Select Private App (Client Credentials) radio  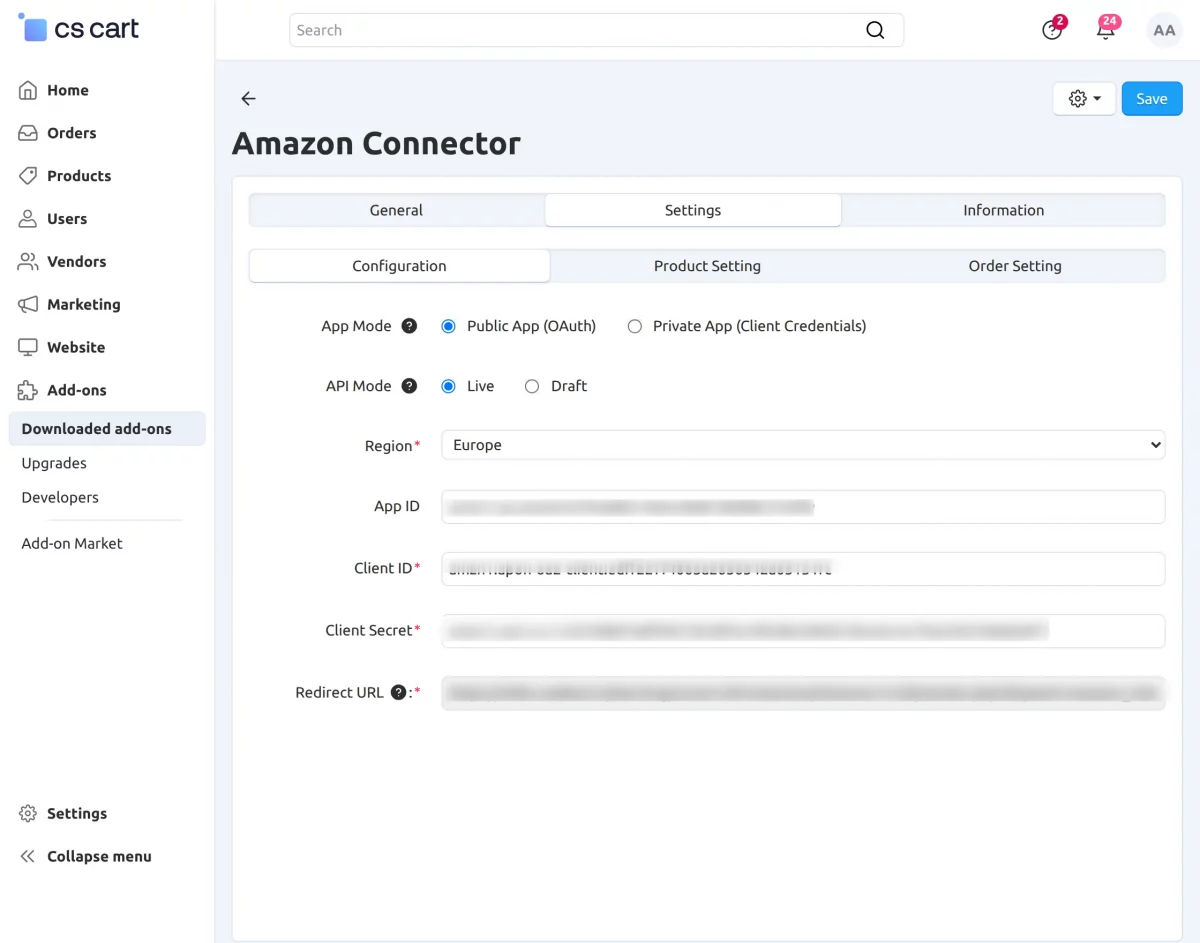coord(634,326)
